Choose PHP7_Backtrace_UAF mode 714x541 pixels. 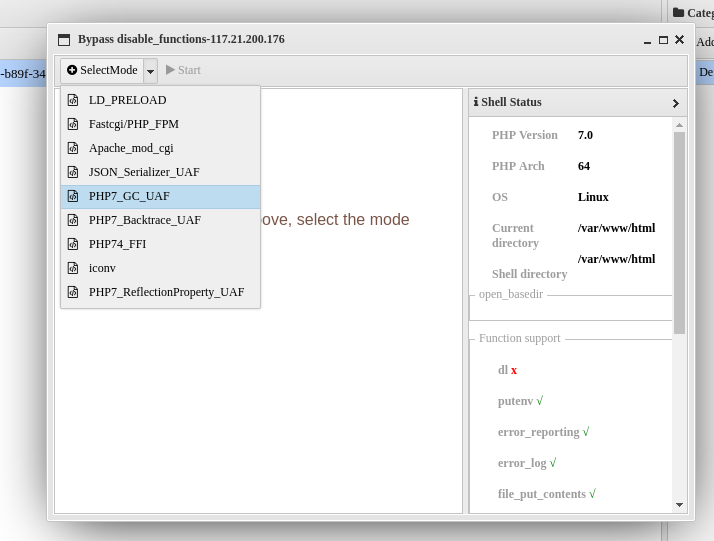point(160,220)
